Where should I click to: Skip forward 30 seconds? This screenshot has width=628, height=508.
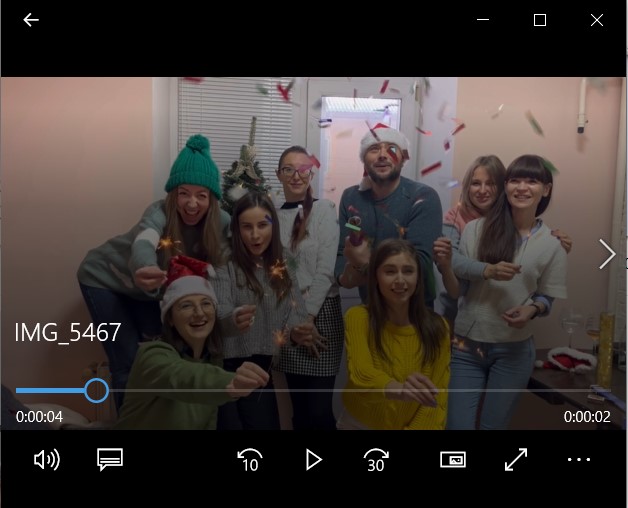(376, 460)
